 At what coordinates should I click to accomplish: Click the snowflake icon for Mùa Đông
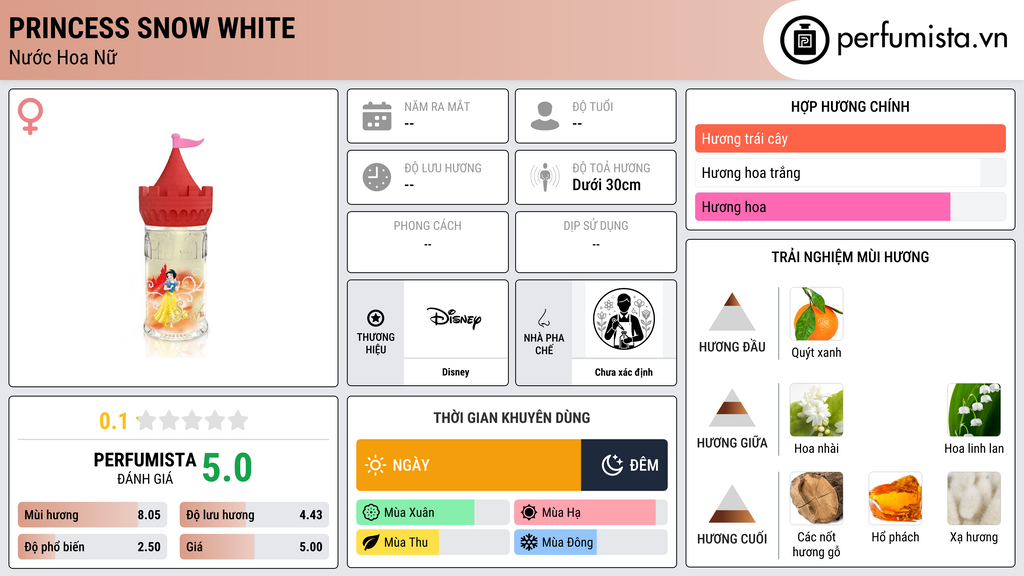[529, 542]
